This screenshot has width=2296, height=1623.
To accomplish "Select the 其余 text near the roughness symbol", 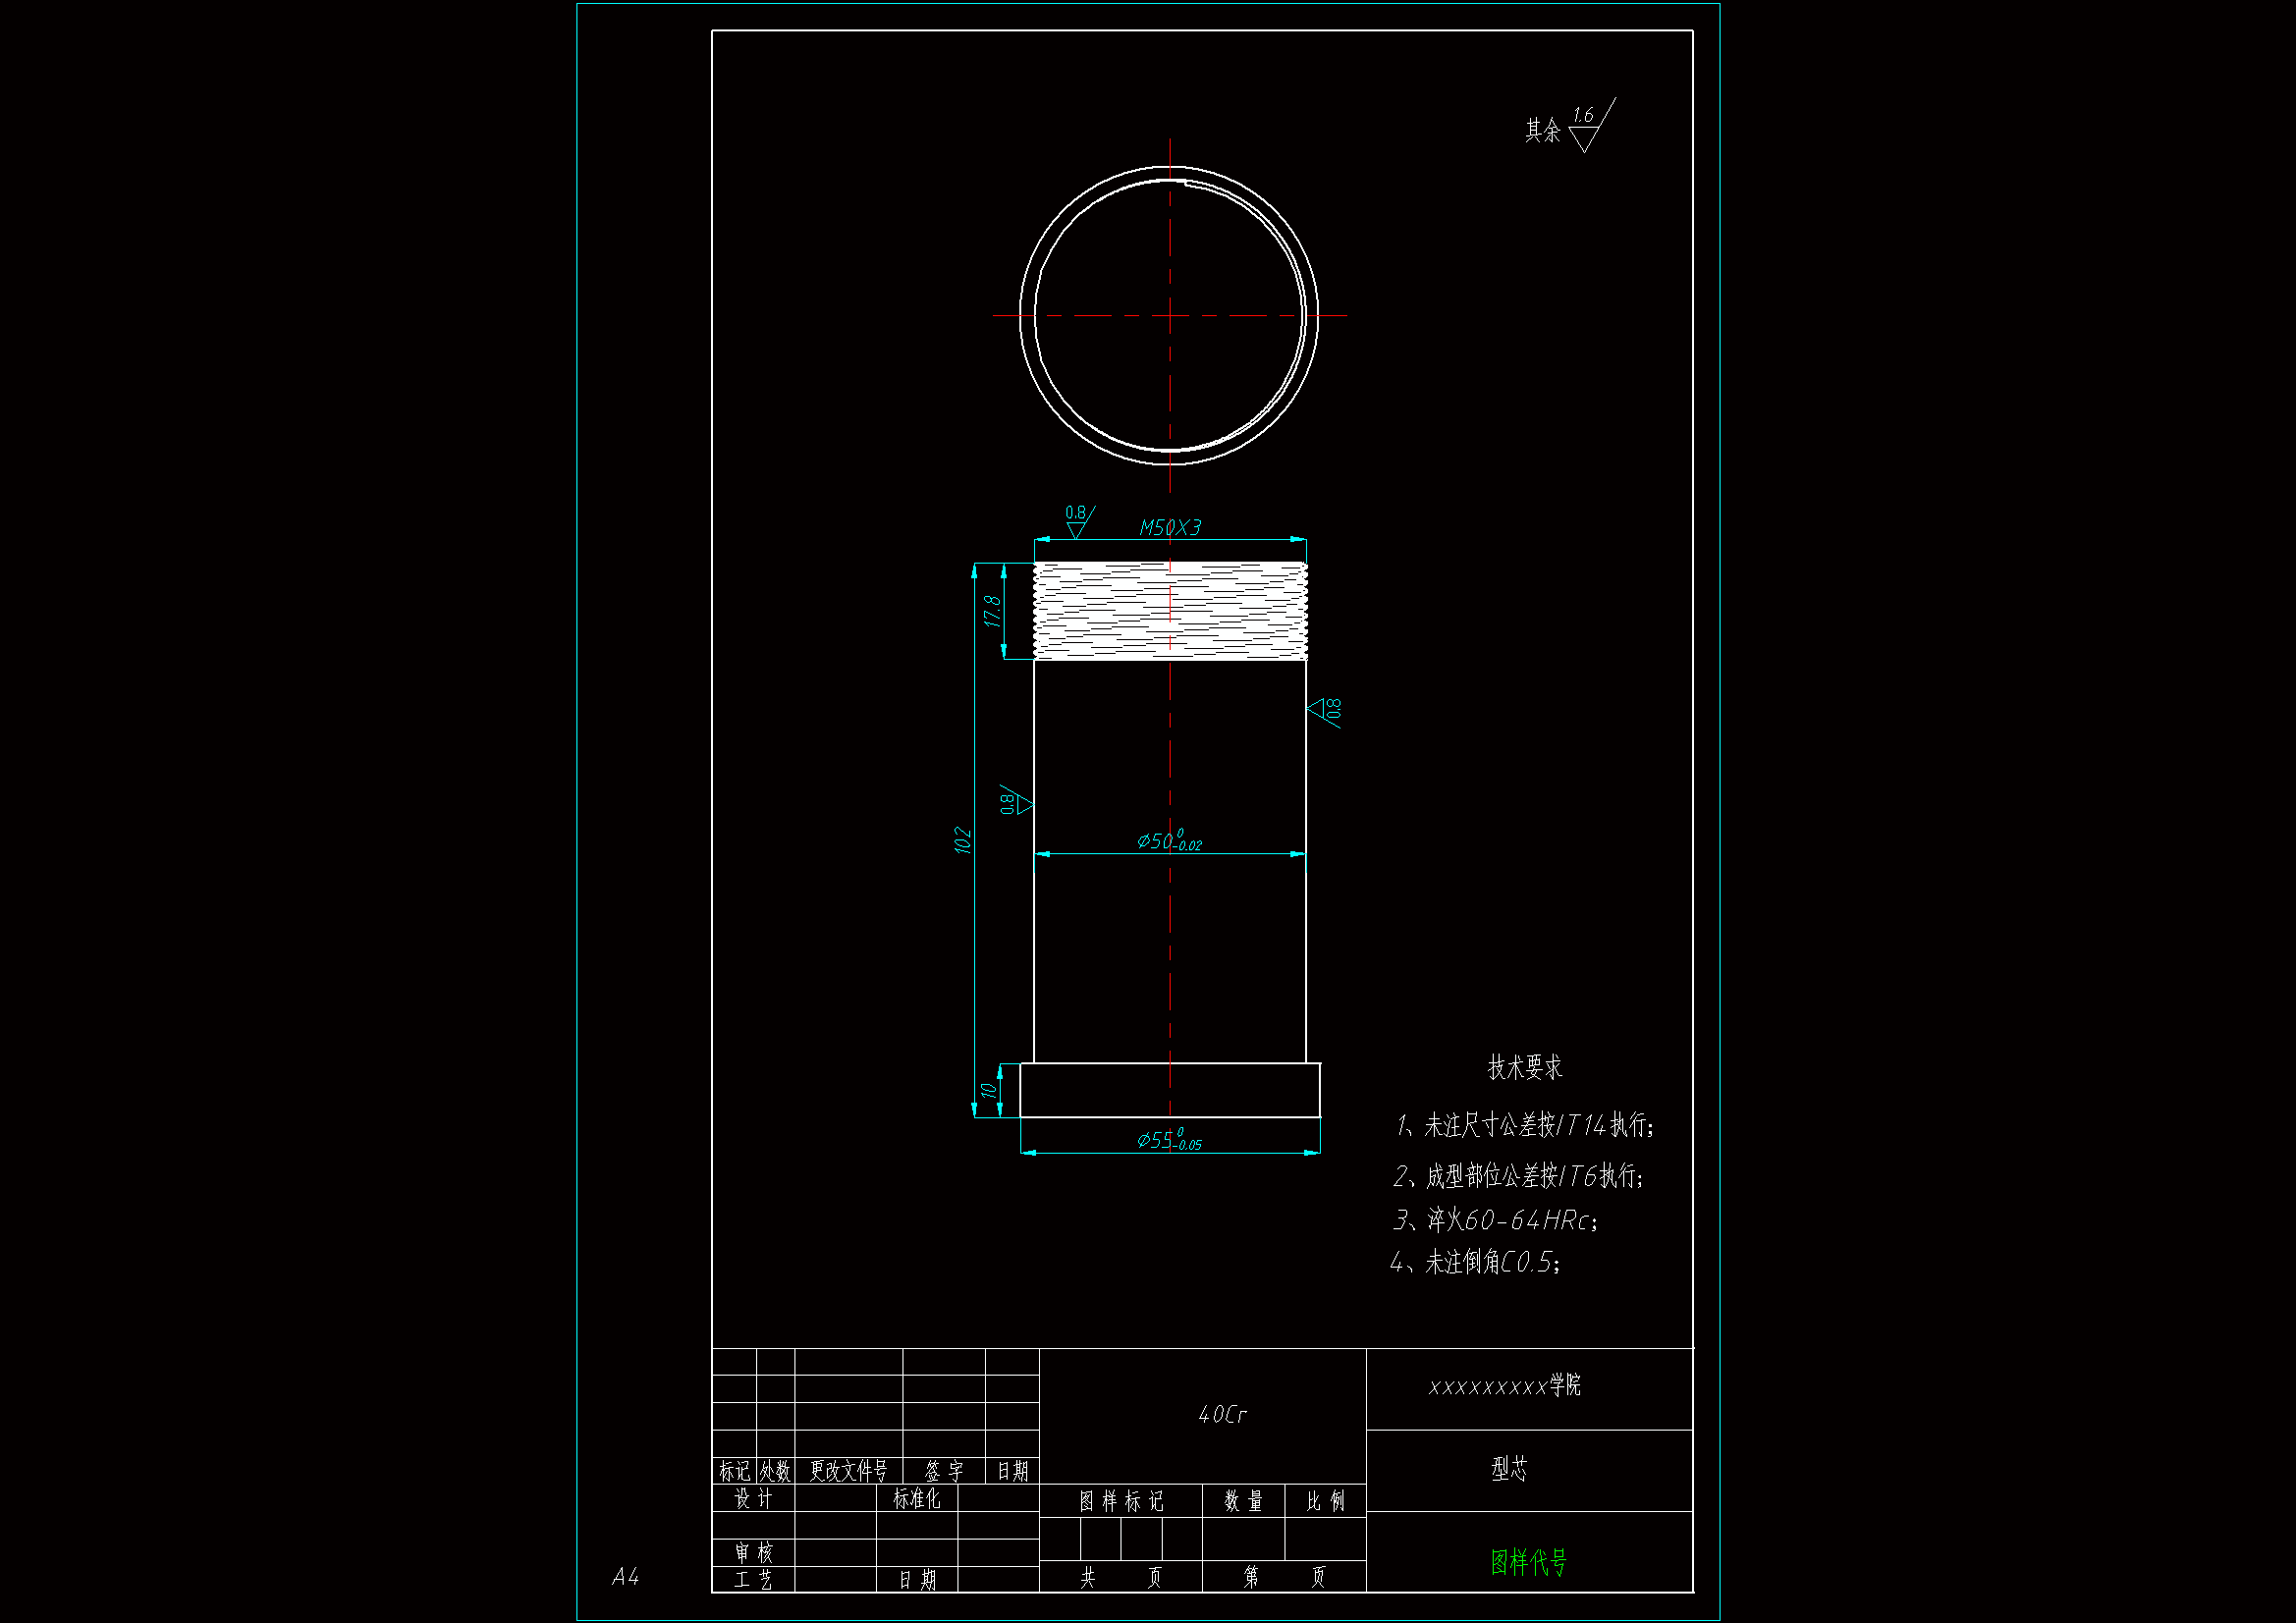I will pos(1542,131).
